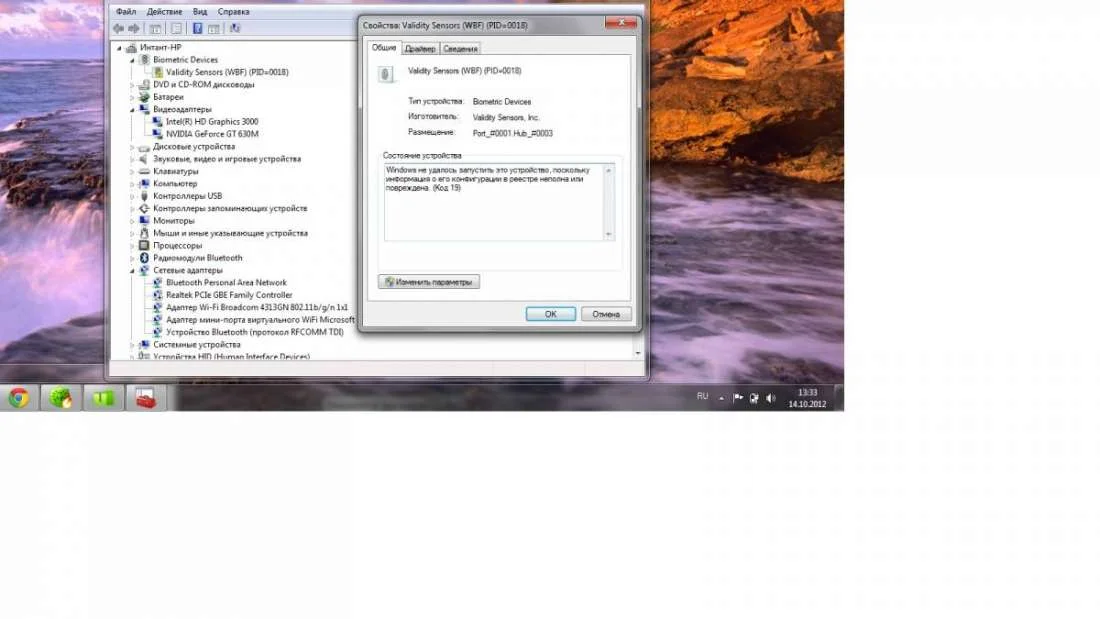Click the NVIDIA GeForce GT 630M icon
This screenshot has width=1100, height=619.
(x=158, y=134)
